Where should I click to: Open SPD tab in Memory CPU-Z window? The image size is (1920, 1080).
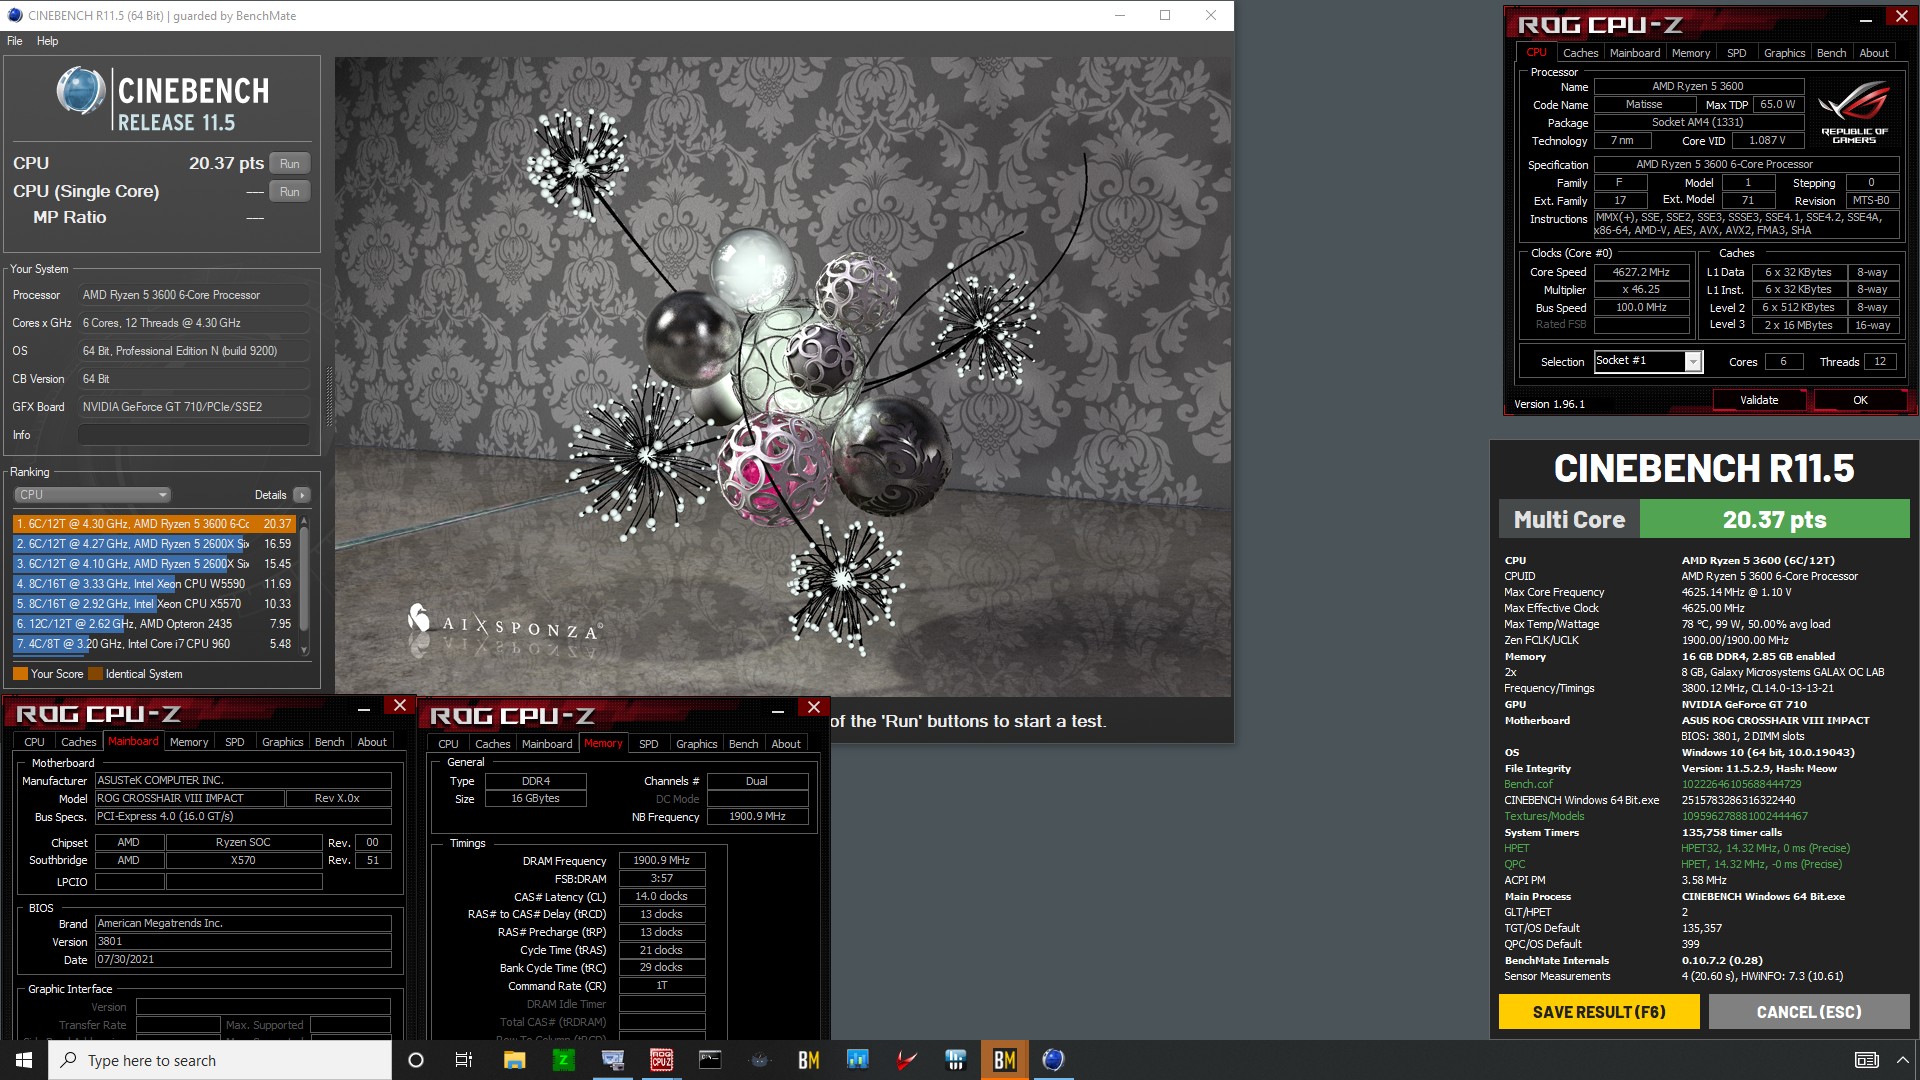click(x=648, y=744)
